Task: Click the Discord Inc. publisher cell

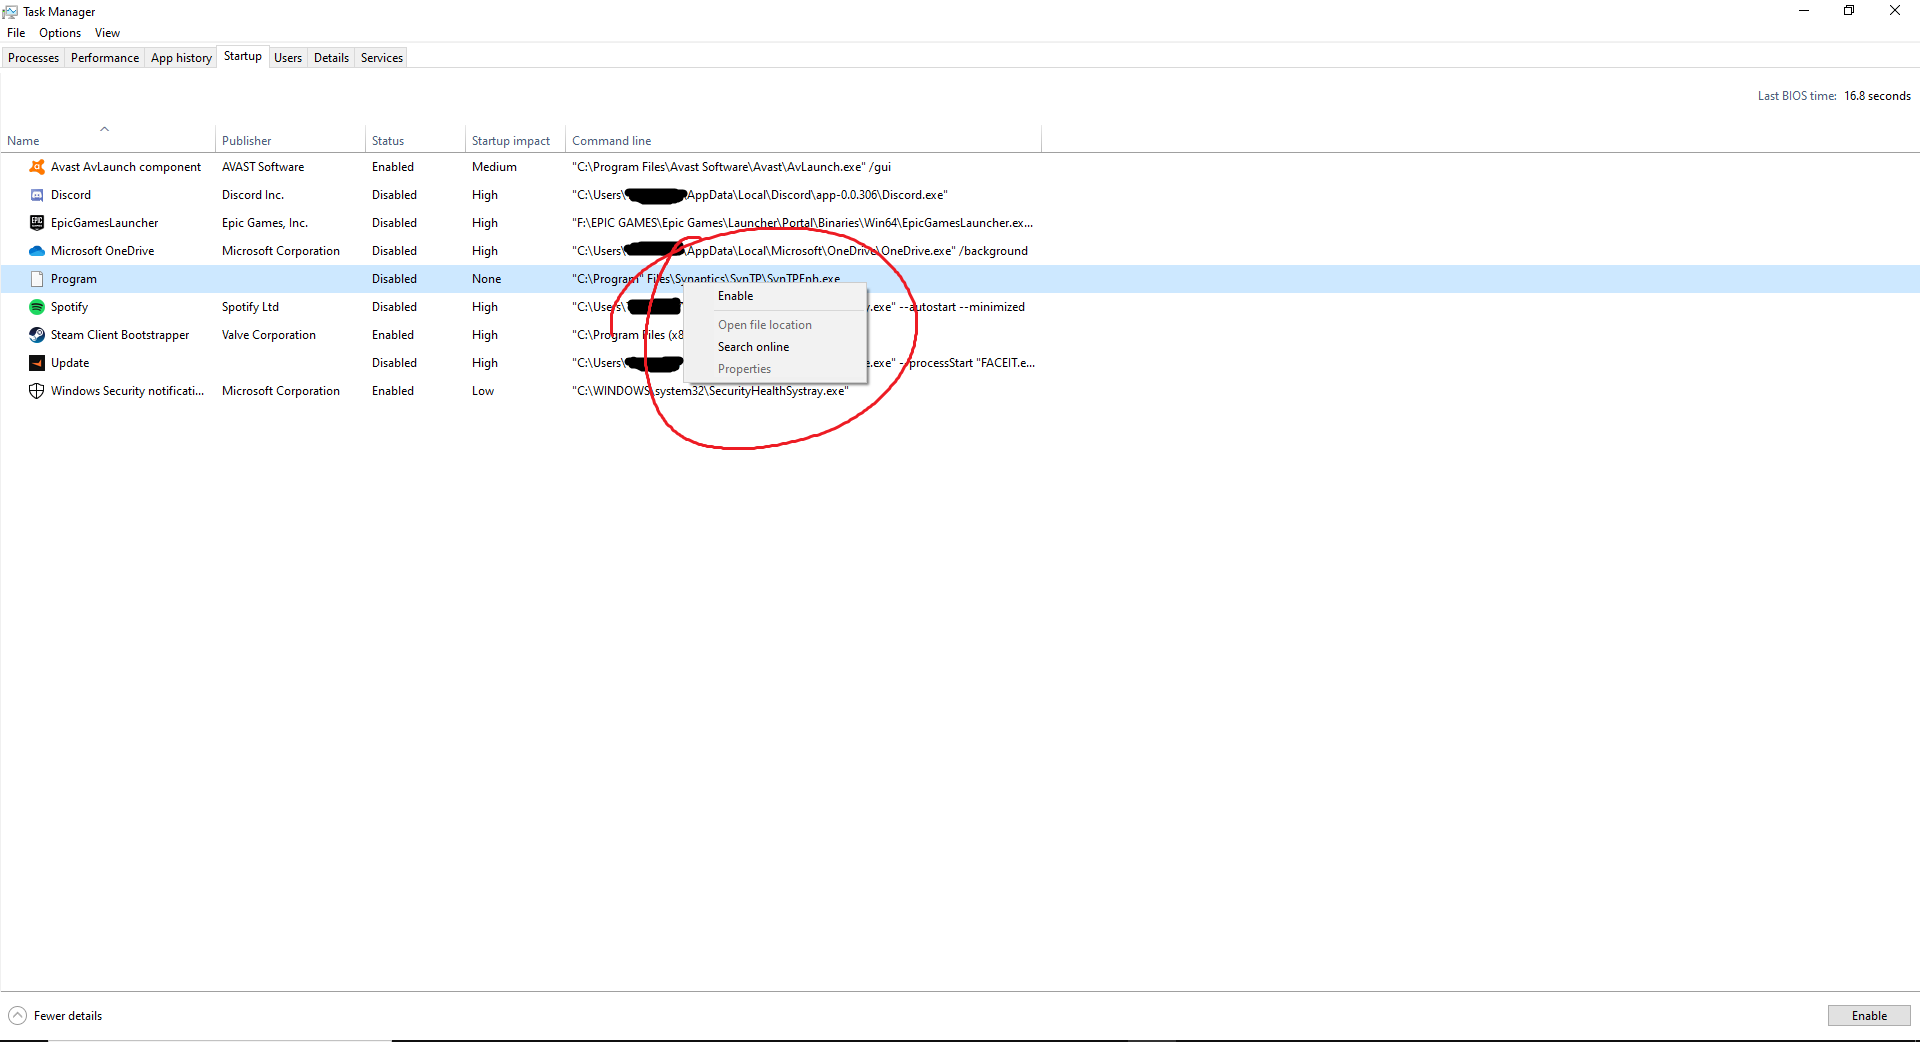Action: point(253,195)
